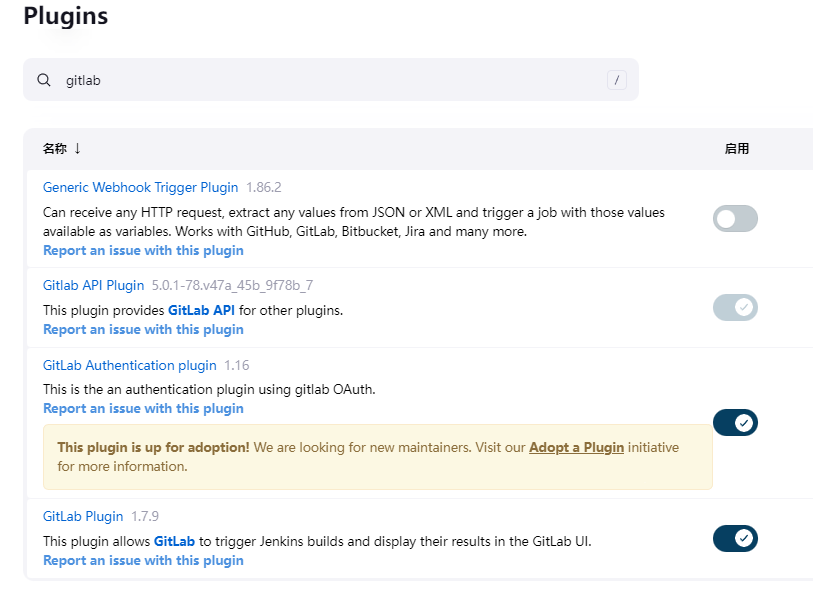The height and width of the screenshot is (606, 813).
Task: Enable the Generic Webhook Trigger Plugin toggle
Action: 735,218
